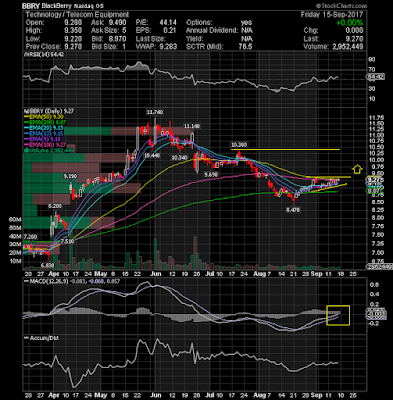Screen dimensions: 393x400
Task: Click the blue EMA(13) legend entry
Action: 45,134
